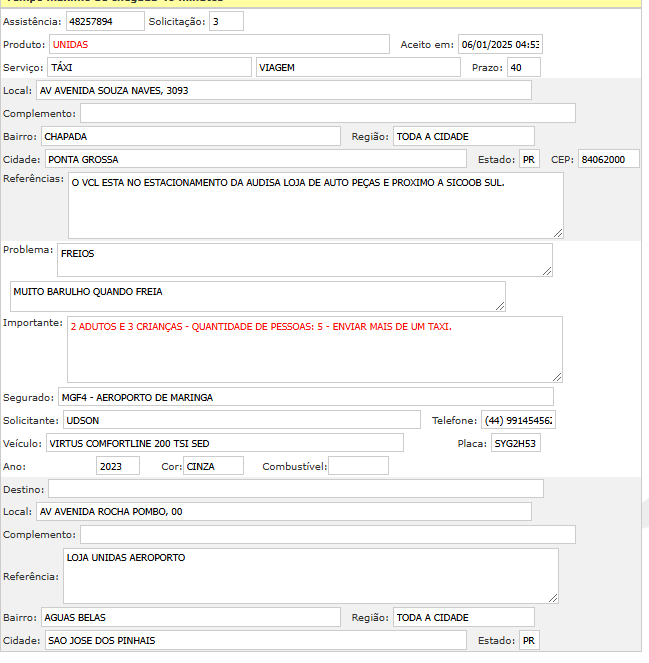The image size is (649, 663).
Task: Focus the Telefone field
Action: coord(518,420)
